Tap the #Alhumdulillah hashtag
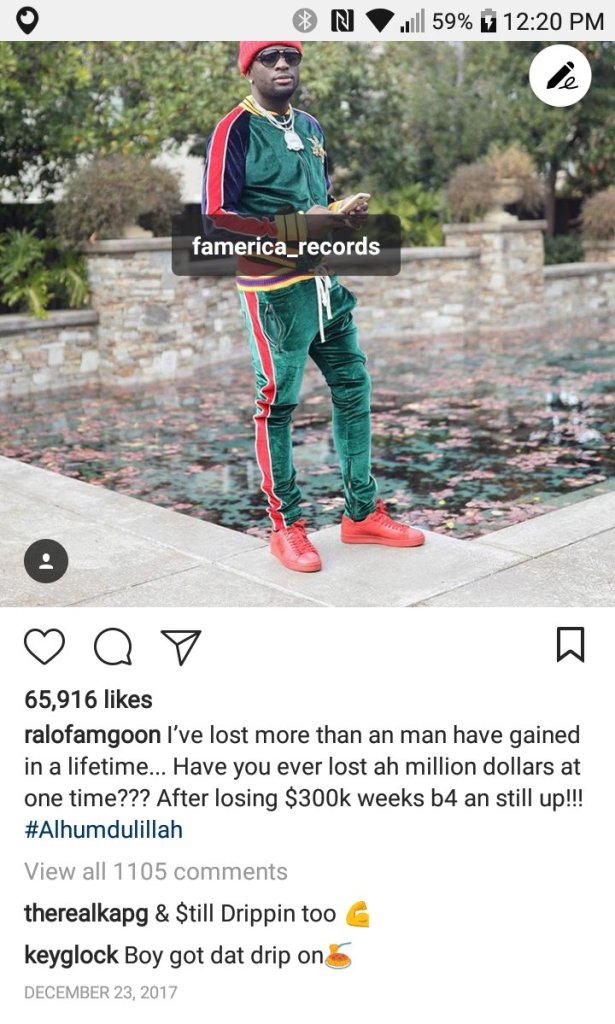 click(x=103, y=829)
